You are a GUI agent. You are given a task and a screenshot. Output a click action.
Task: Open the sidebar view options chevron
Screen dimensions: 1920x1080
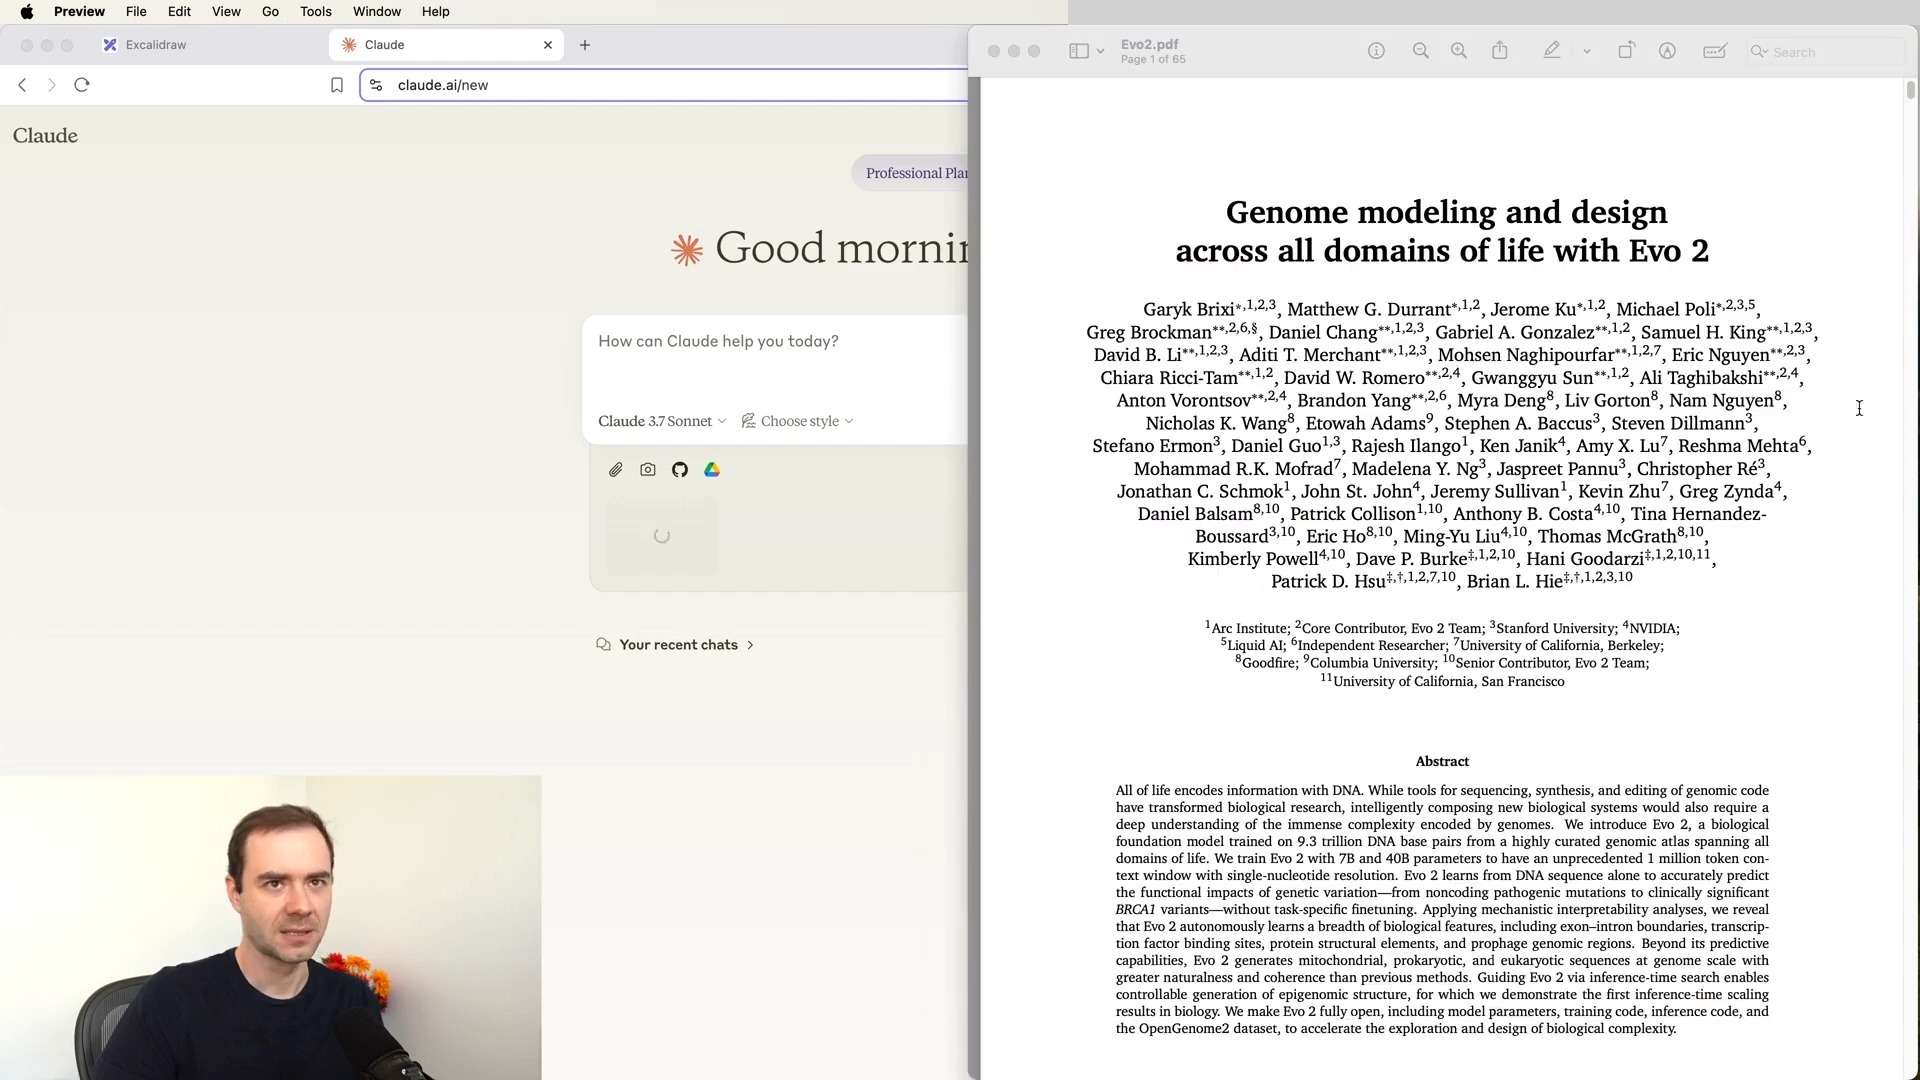[1100, 51]
